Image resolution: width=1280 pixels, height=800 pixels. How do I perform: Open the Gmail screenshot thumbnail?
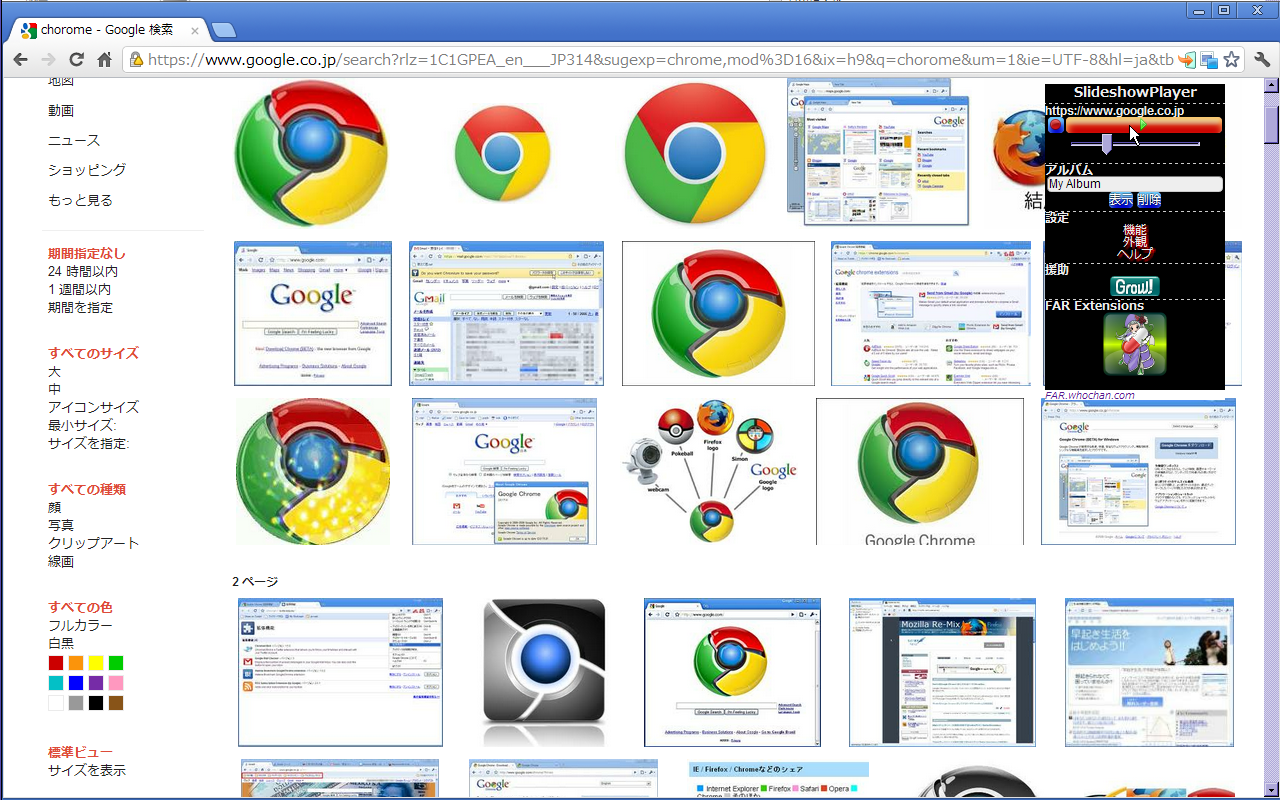(506, 313)
